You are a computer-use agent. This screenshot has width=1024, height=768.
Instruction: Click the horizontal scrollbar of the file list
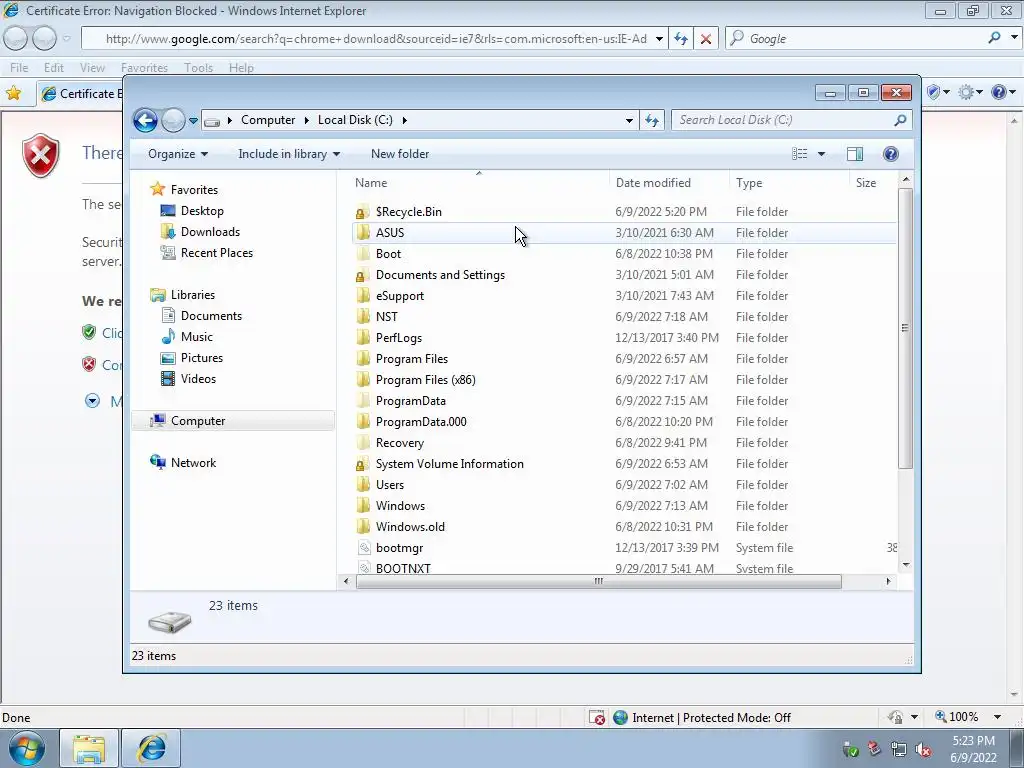coord(598,581)
